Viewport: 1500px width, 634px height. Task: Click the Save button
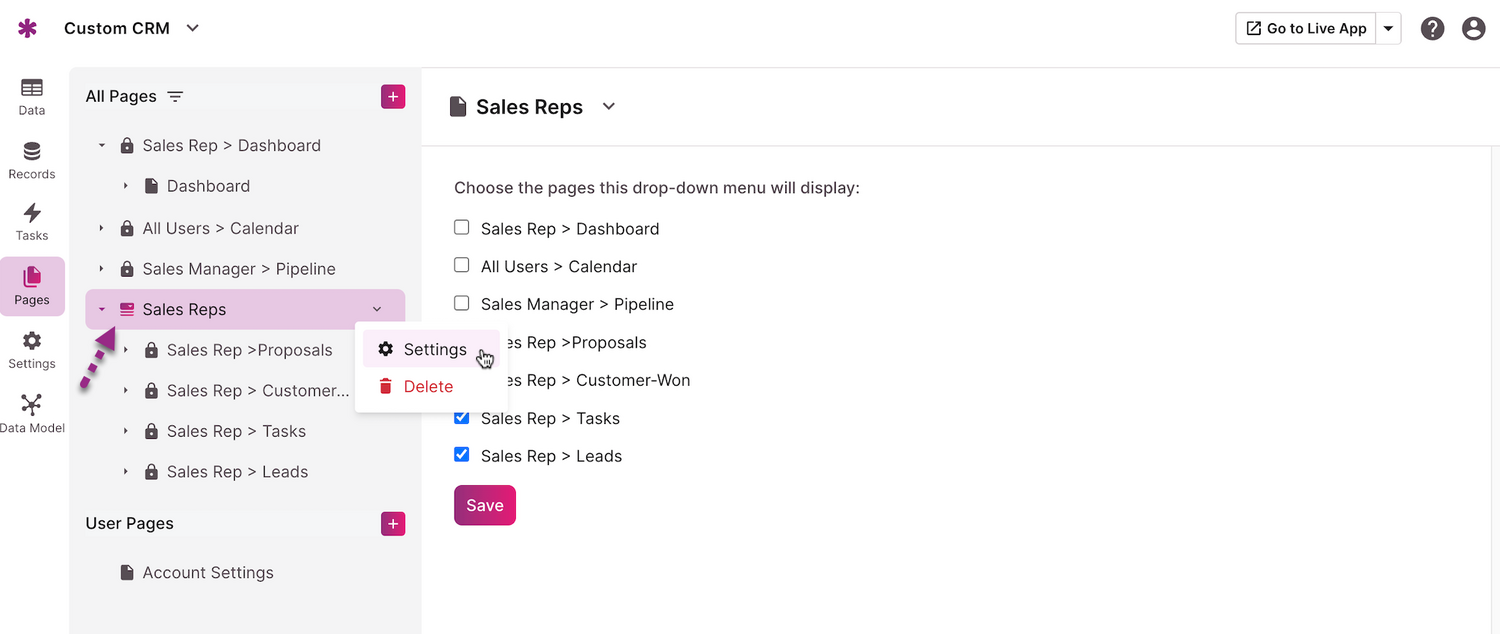pos(484,505)
